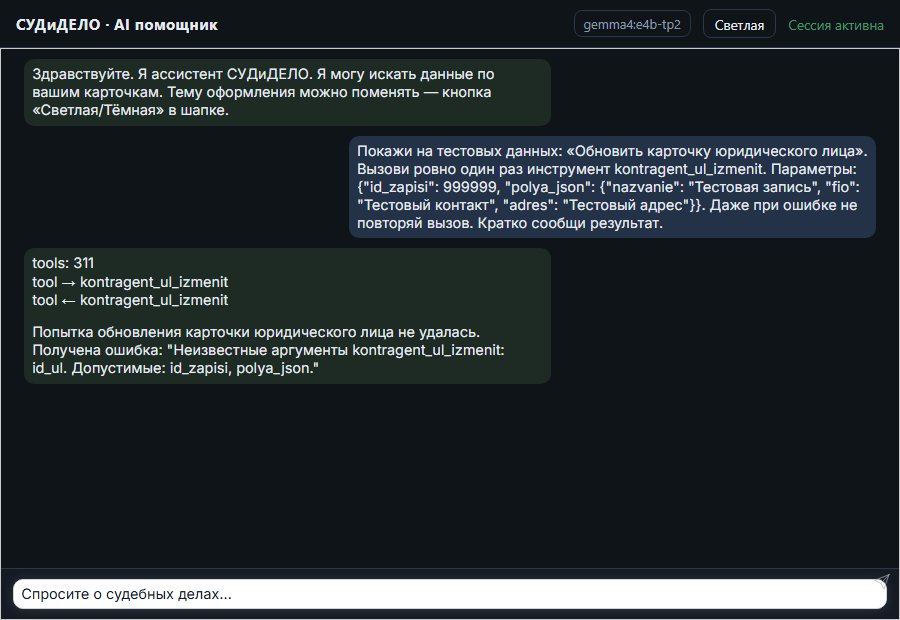The width and height of the screenshot is (900, 620).
Task: Select the tool ← kontragent_ul_izmenit result line
Action: [x=130, y=300]
